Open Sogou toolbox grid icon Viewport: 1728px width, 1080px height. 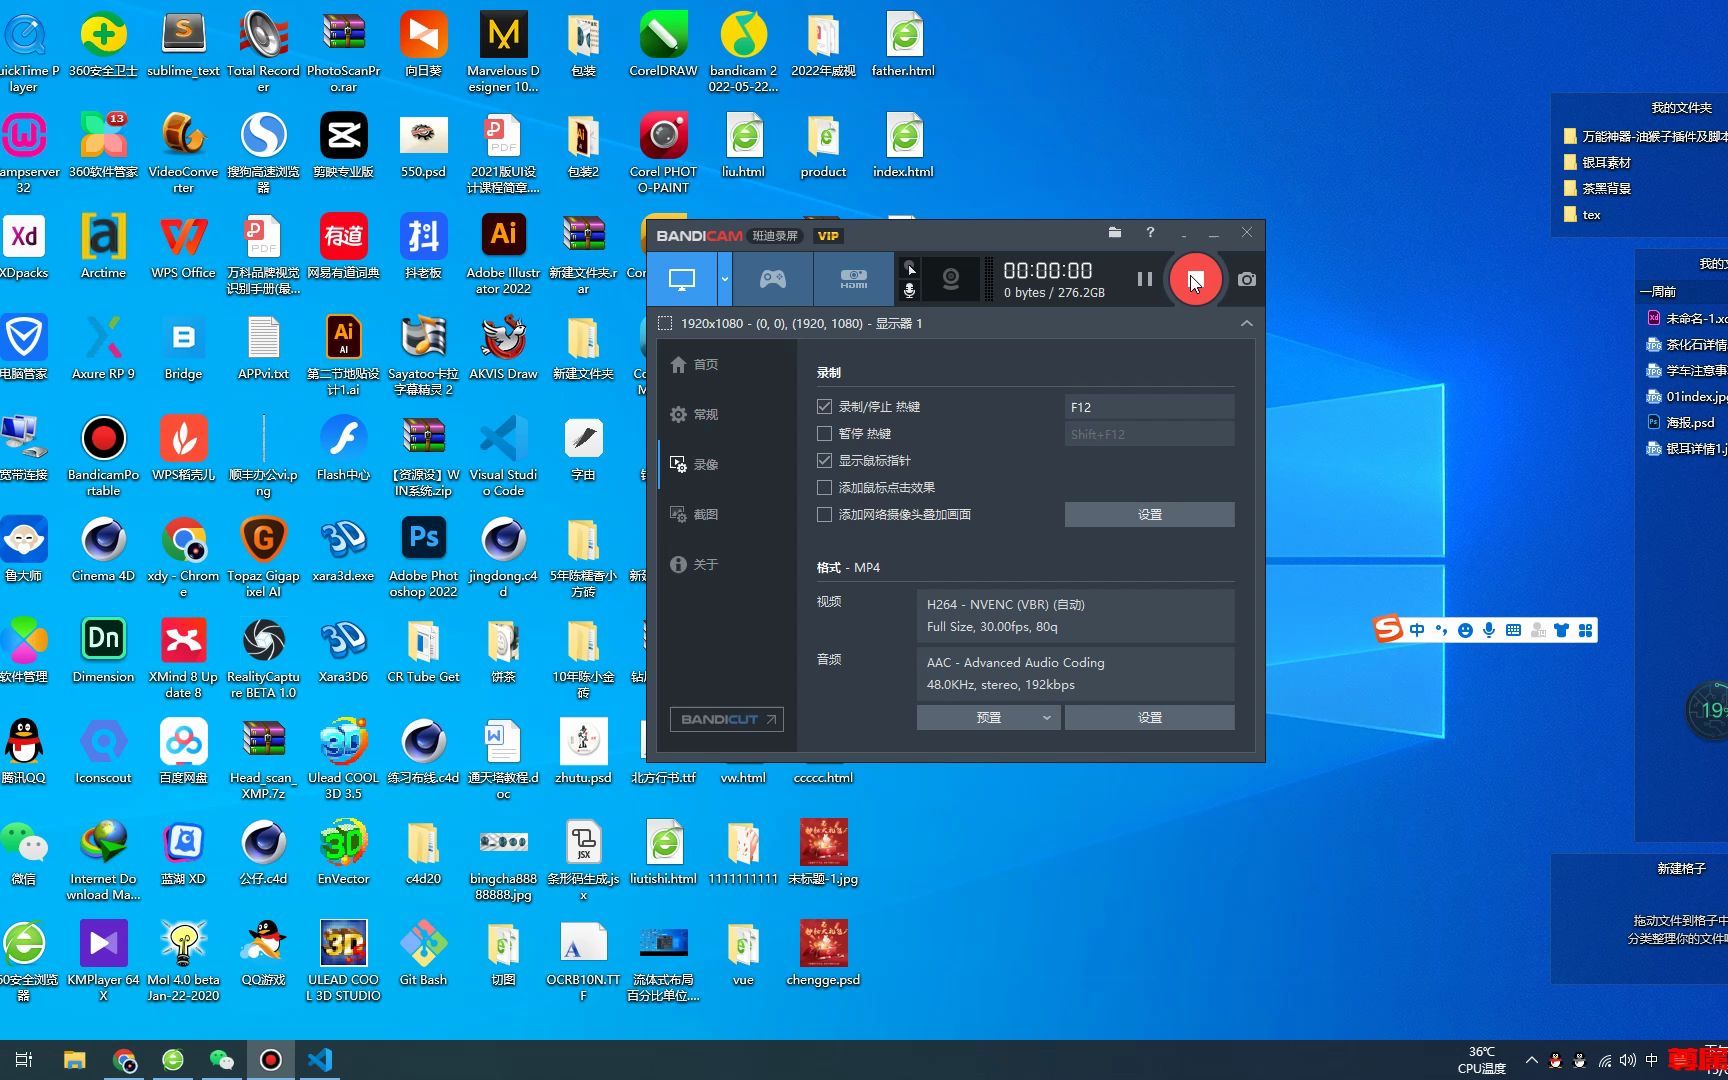[x=1585, y=630]
